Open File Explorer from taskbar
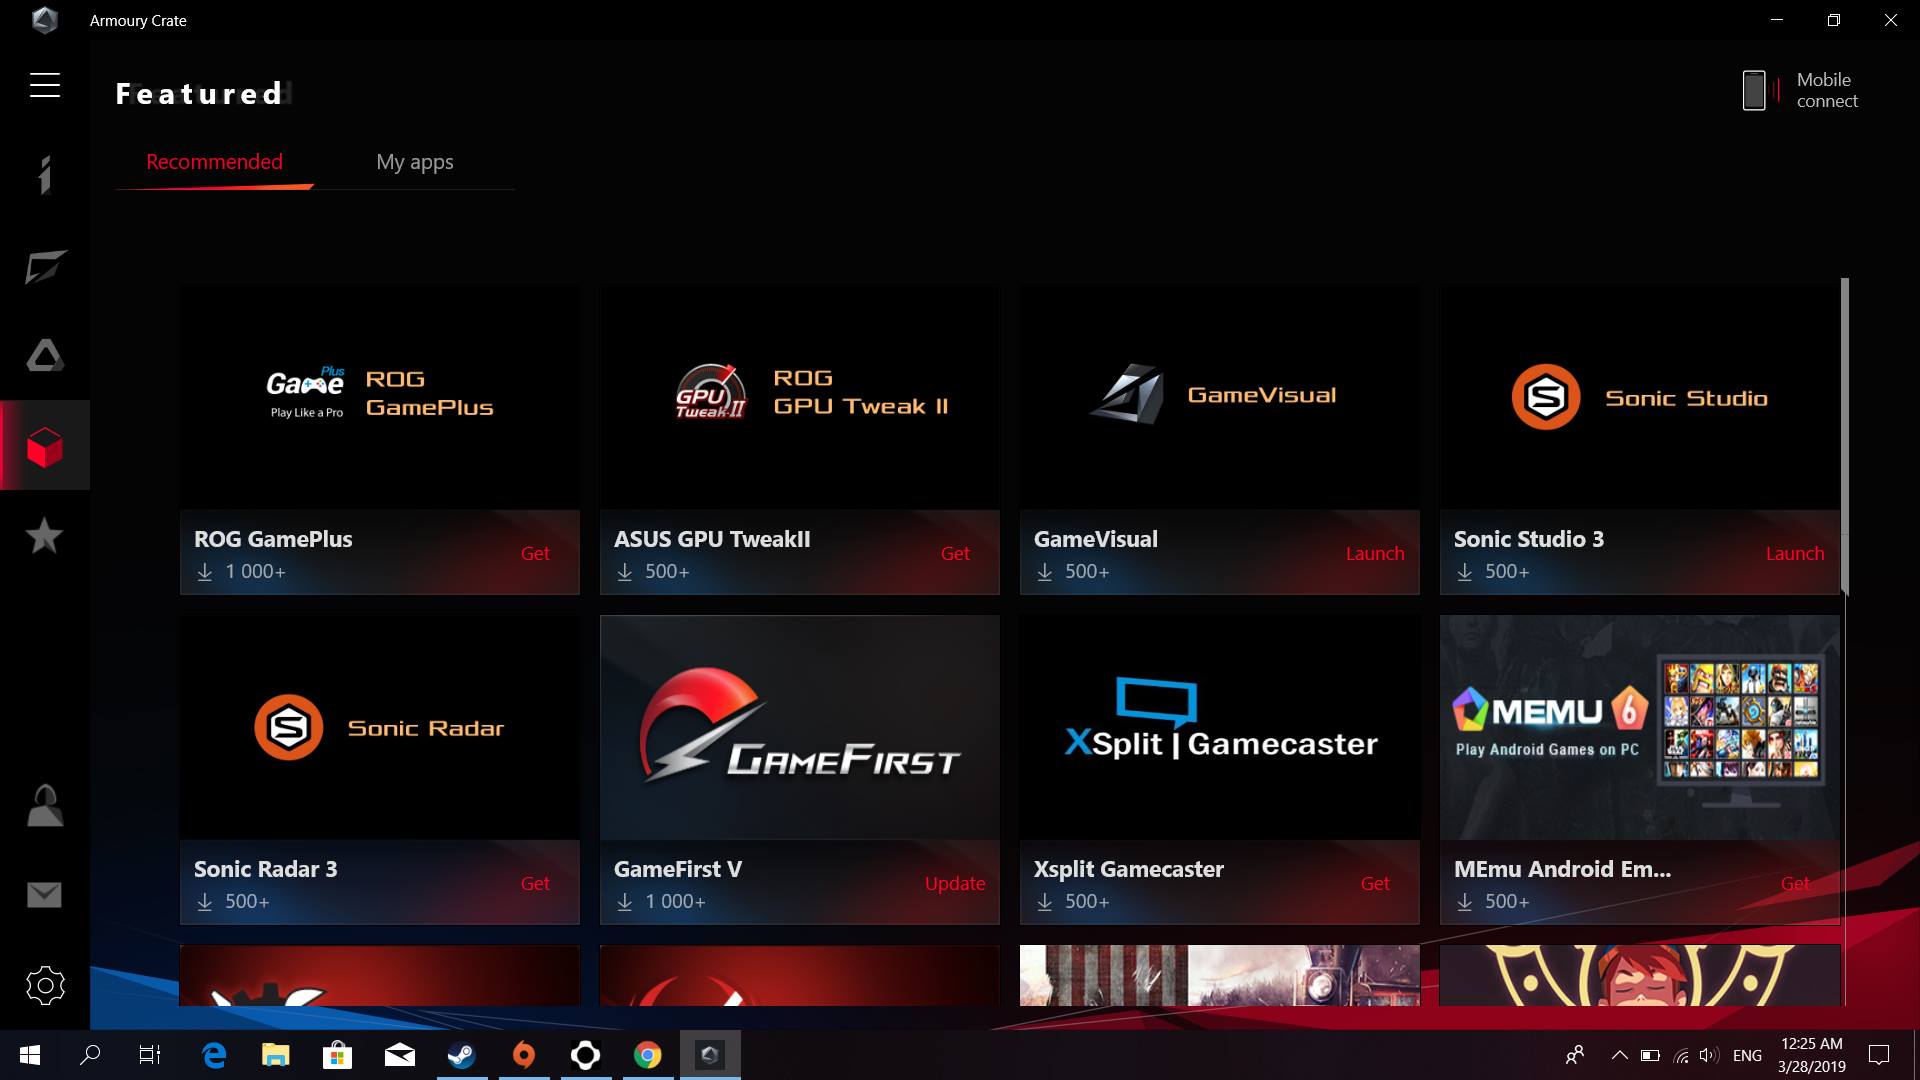The height and width of the screenshot is (1080, 1920). tap(276, 1055)
